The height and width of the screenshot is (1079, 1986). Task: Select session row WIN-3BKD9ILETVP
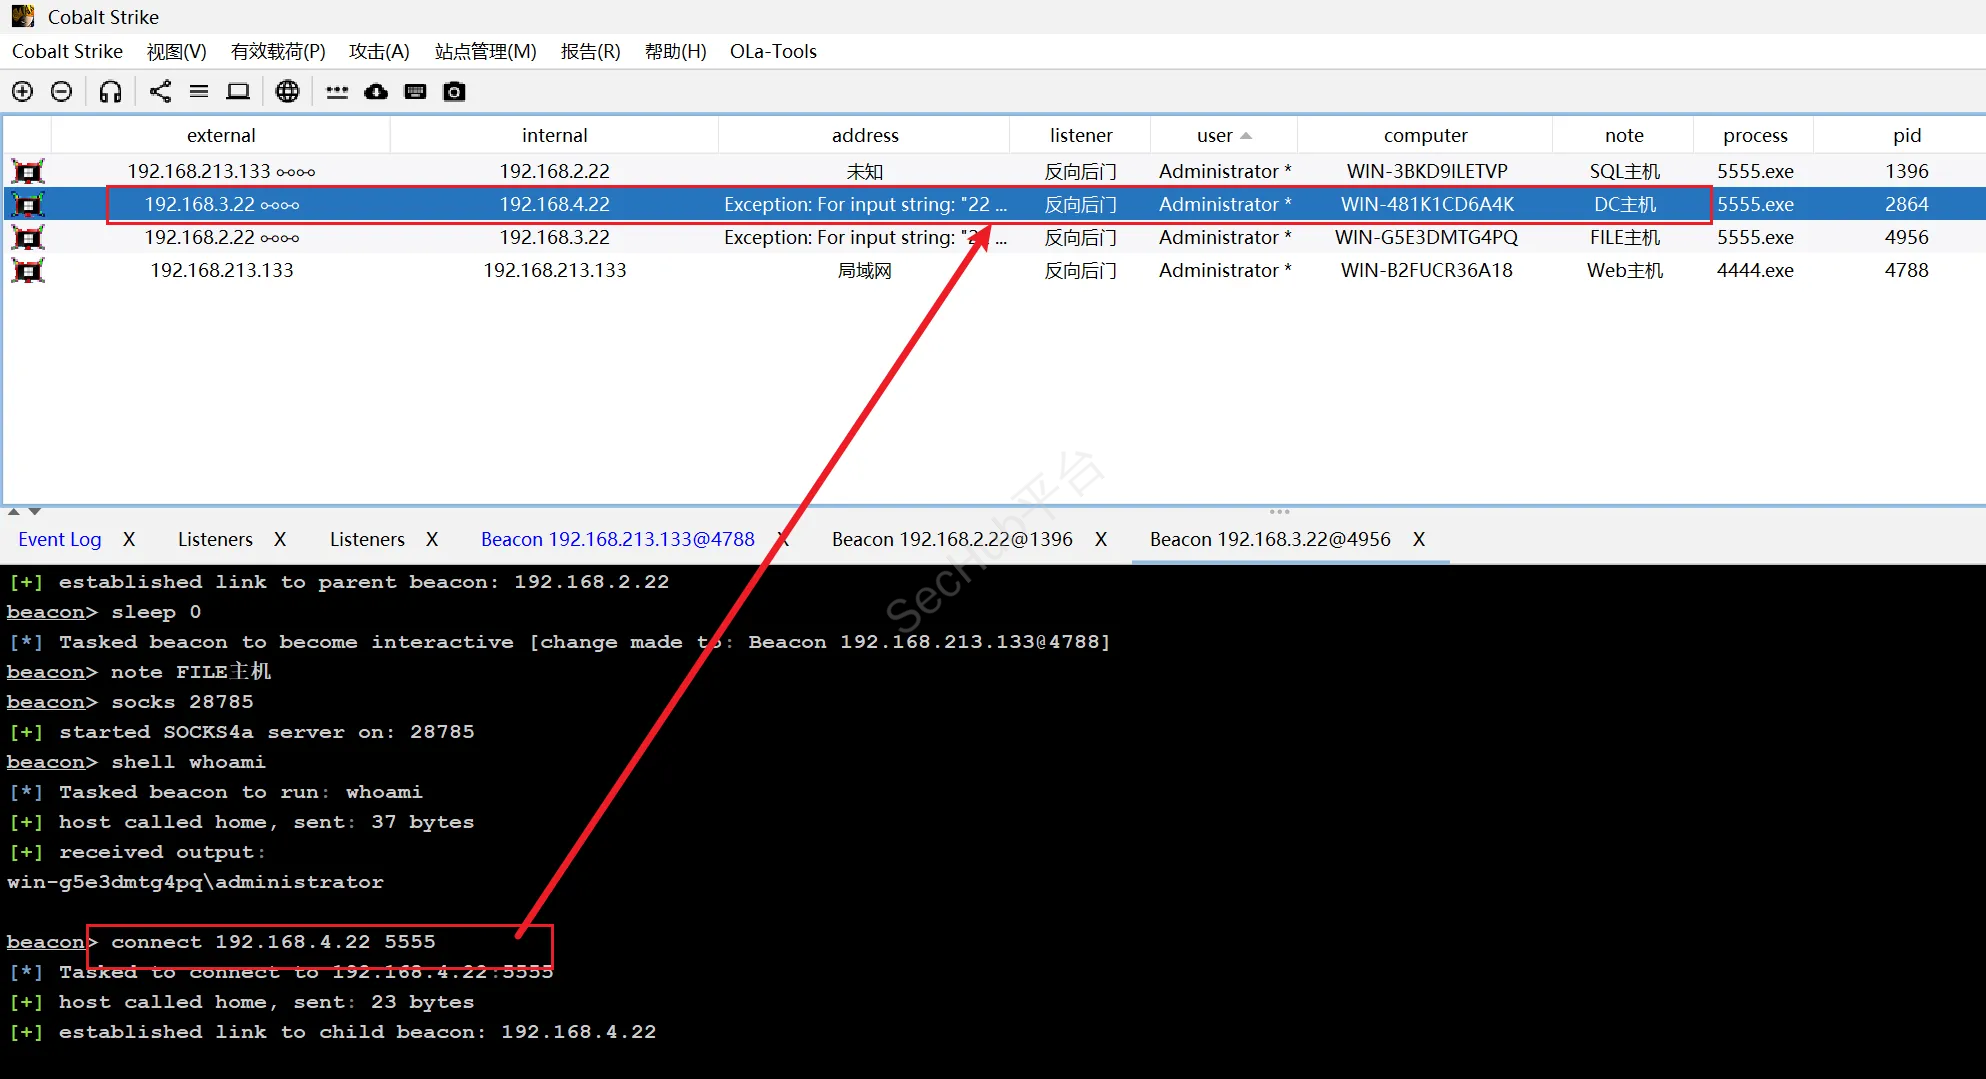(x=994, y=171)
